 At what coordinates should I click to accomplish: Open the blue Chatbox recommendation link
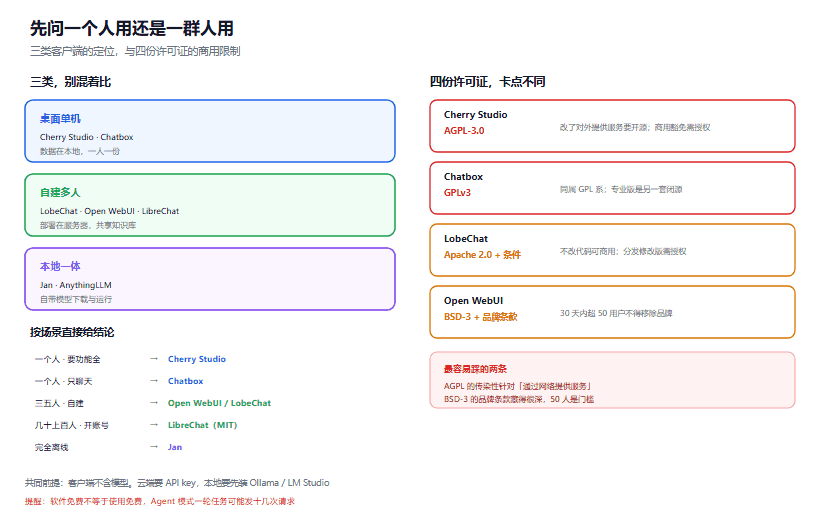point(185,381)
